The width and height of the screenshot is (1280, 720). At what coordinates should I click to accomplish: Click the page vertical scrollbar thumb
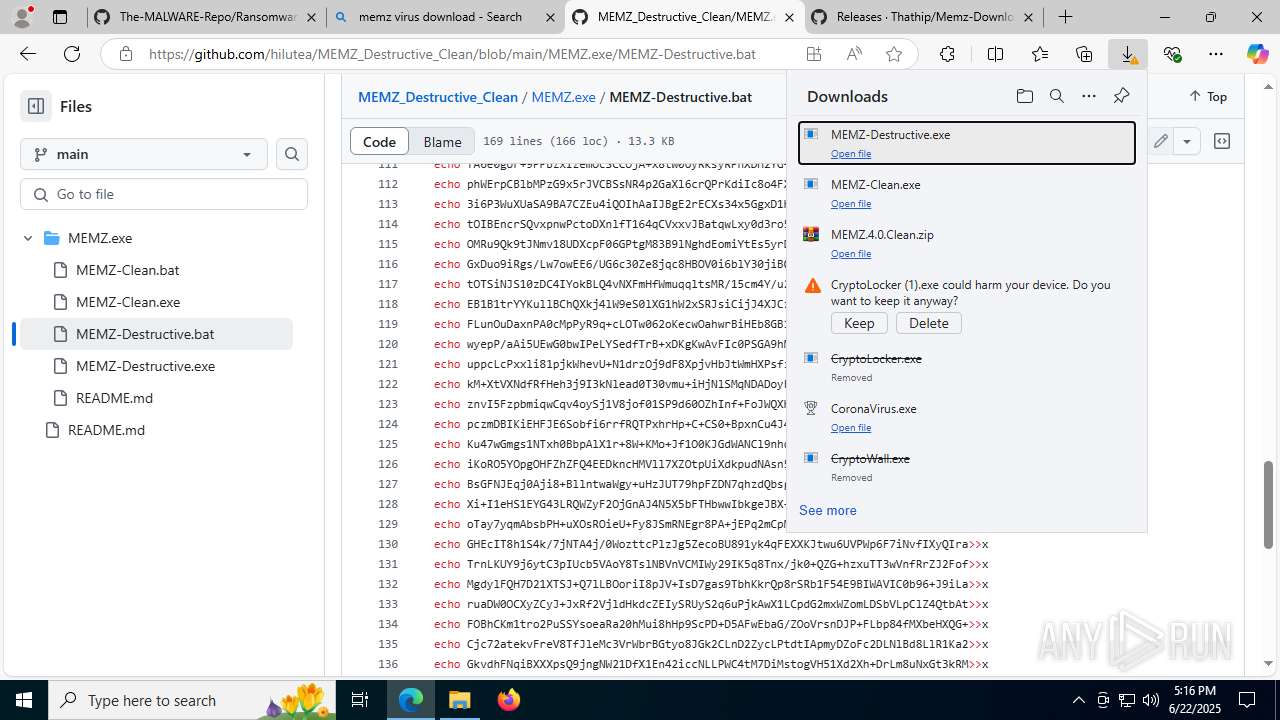[x=1269, y=505]
